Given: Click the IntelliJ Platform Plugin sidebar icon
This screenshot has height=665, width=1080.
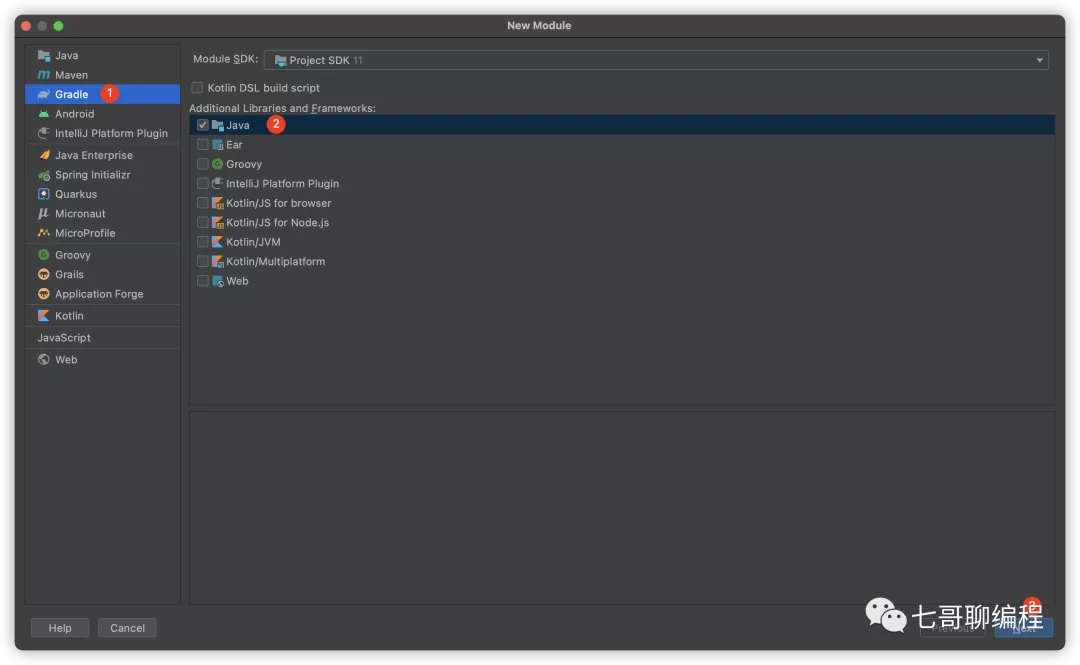Looking at the screenshot, I should [44, 133].
